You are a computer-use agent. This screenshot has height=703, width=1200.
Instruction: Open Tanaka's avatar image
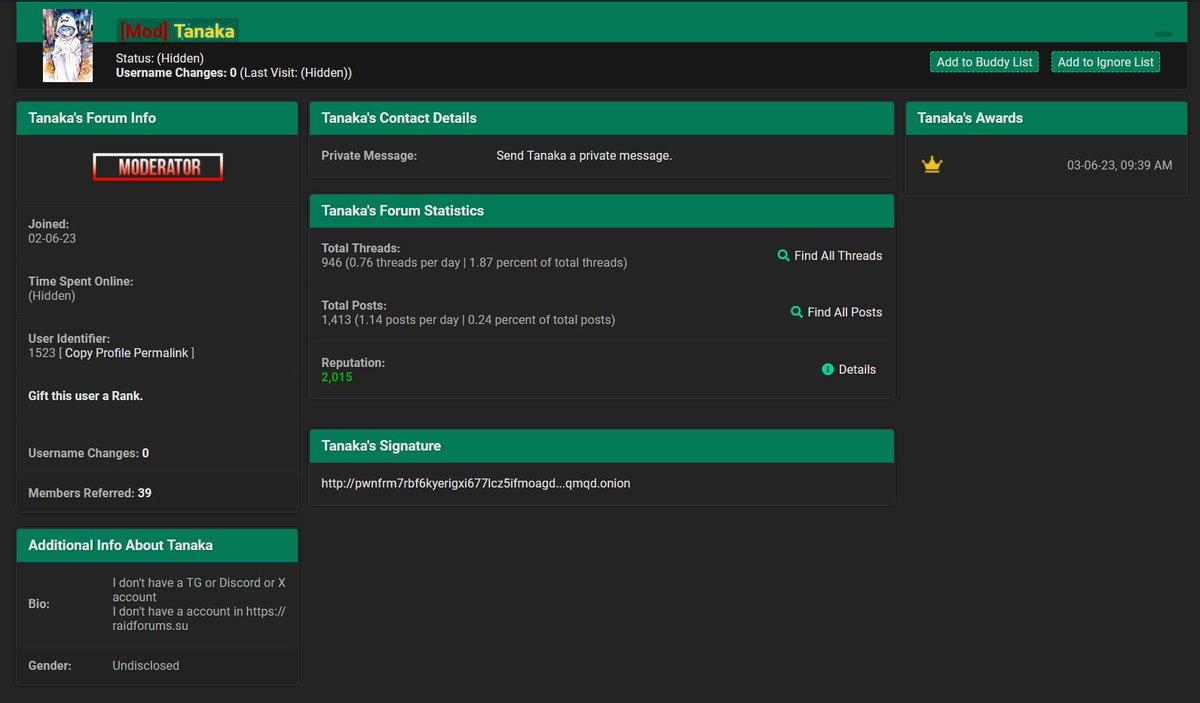coord(68,45)
